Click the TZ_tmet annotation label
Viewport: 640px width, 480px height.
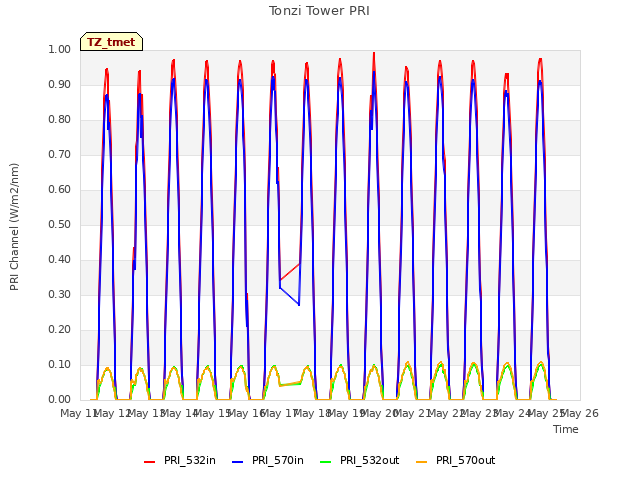[x=111, y=42]
